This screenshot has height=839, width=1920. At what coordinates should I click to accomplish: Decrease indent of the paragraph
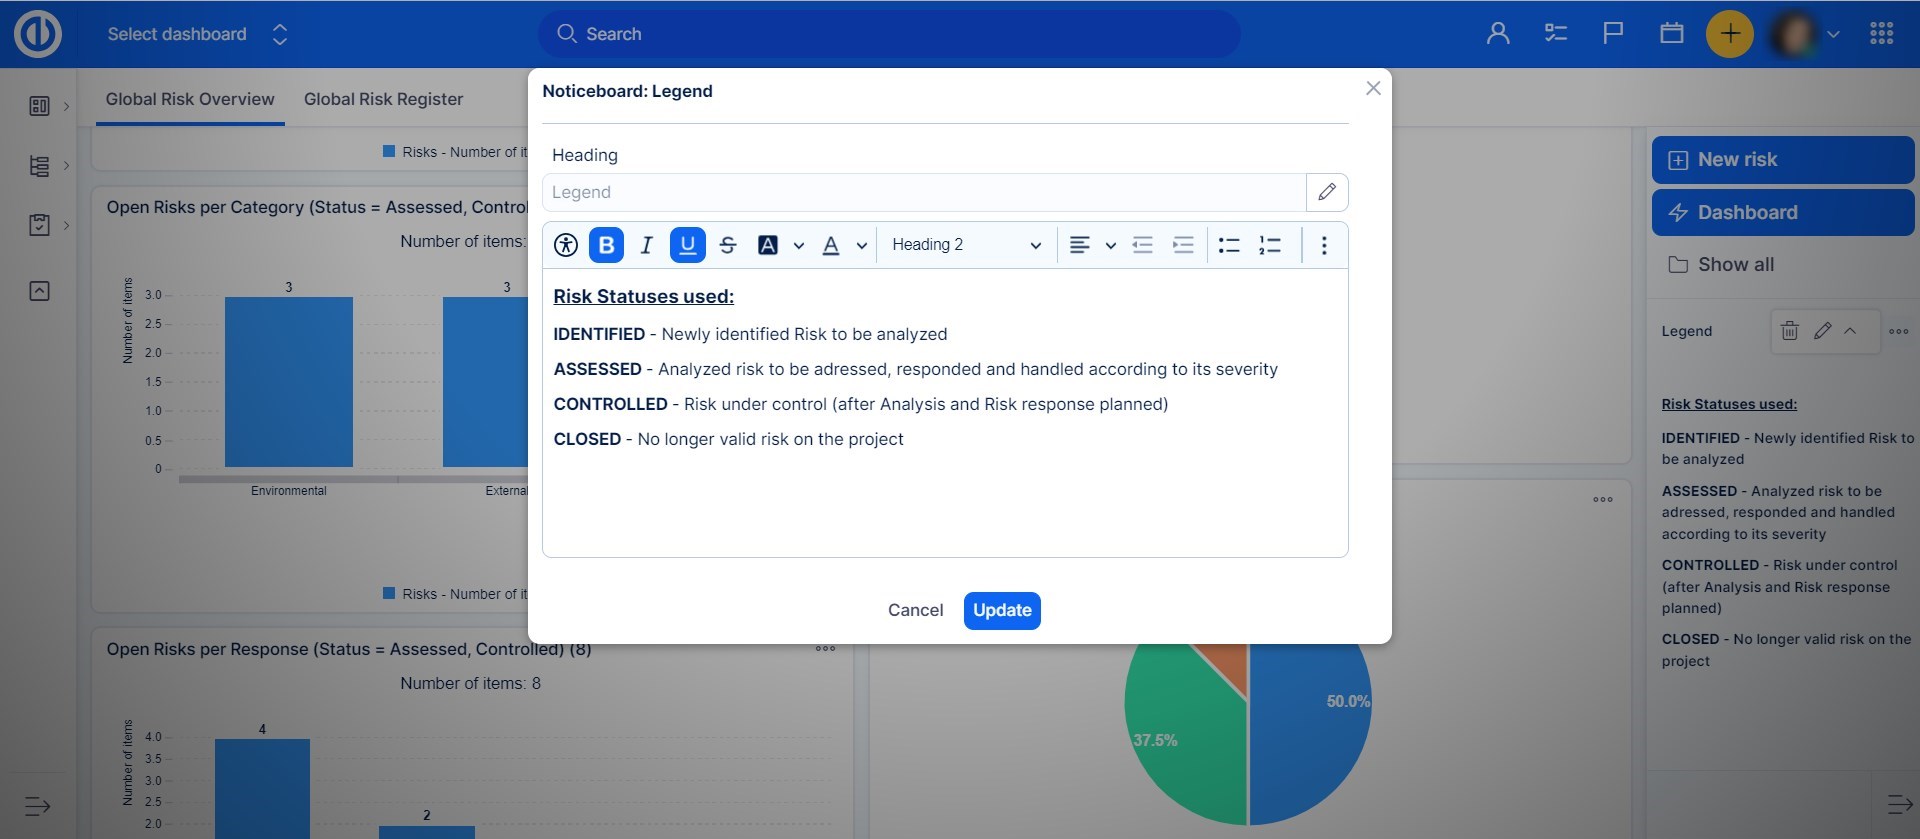(1142, 245)
